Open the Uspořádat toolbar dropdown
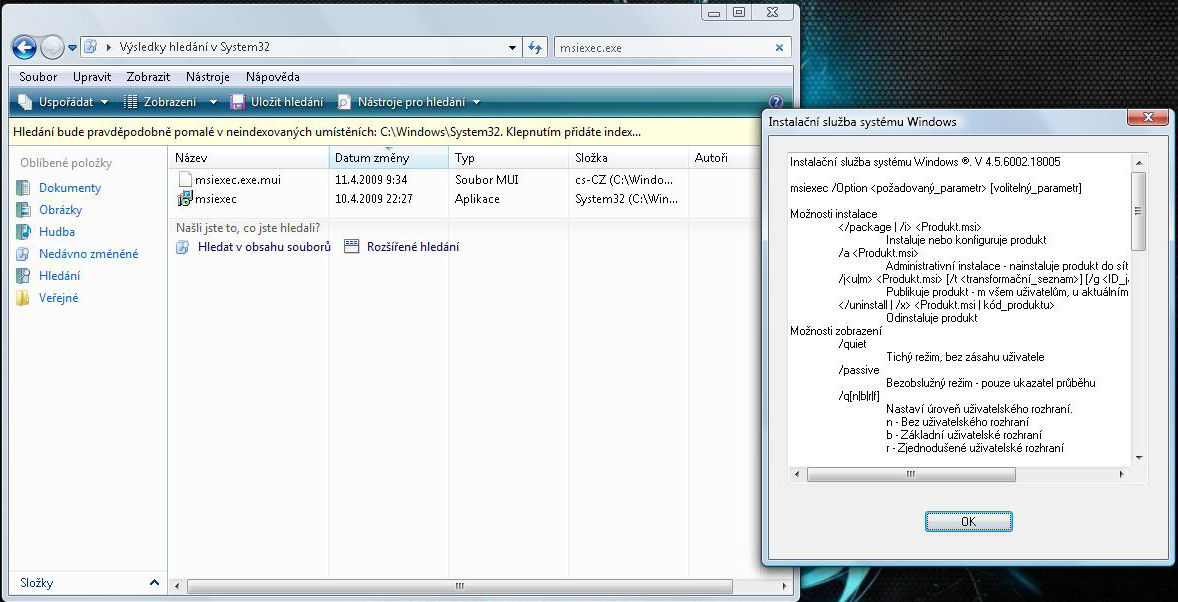The height and width of the screenshot is (602, 1178). 63,101
